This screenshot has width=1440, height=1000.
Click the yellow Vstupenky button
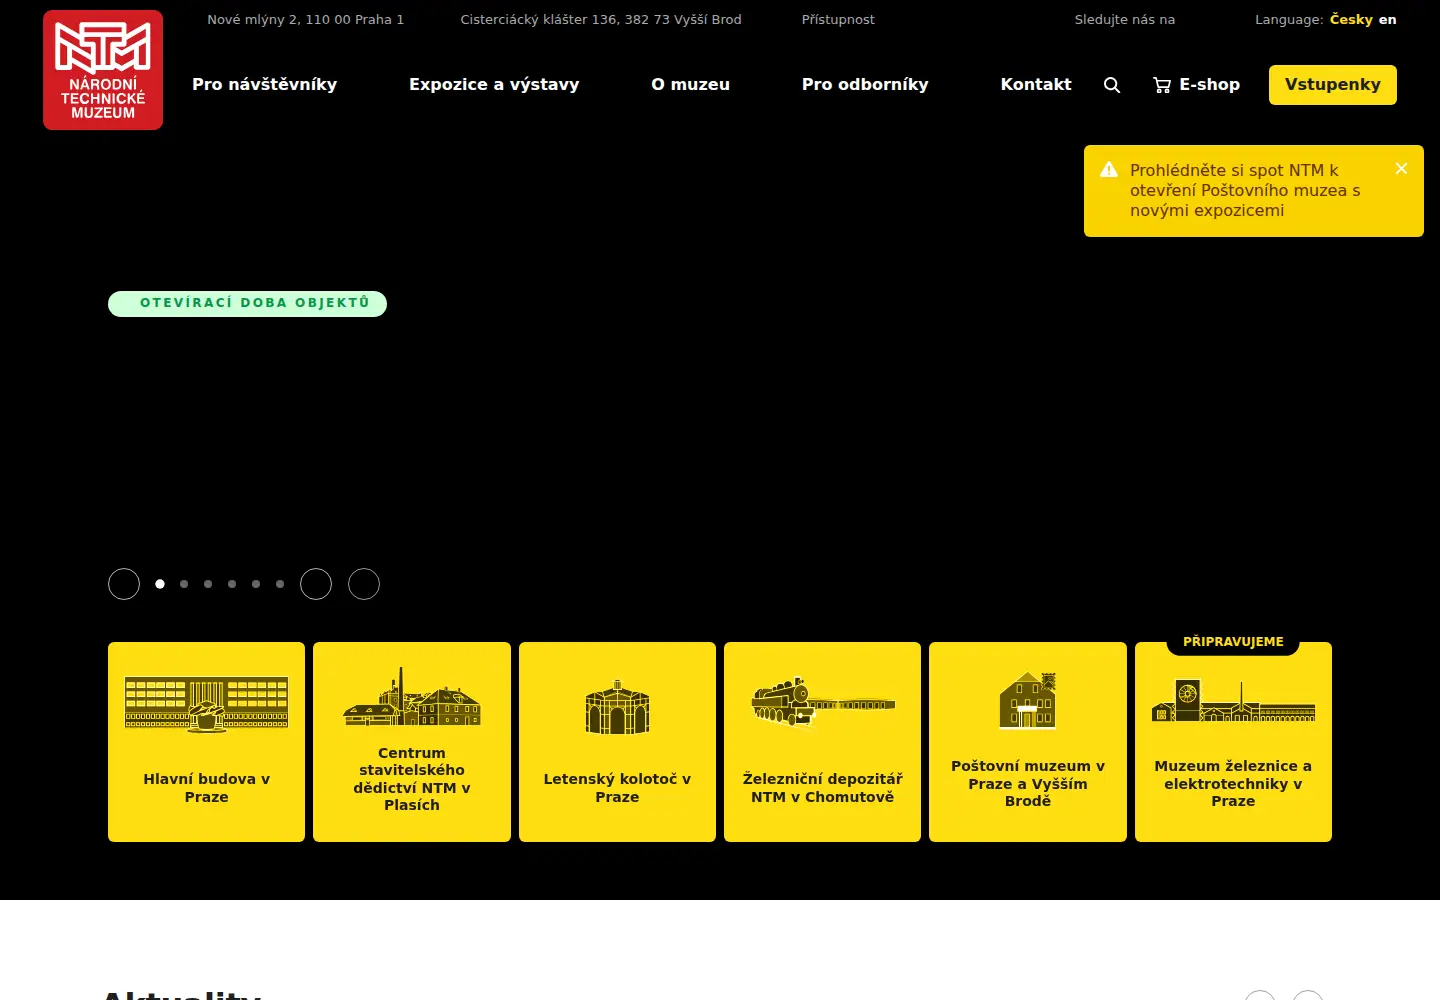point(1333,85)
